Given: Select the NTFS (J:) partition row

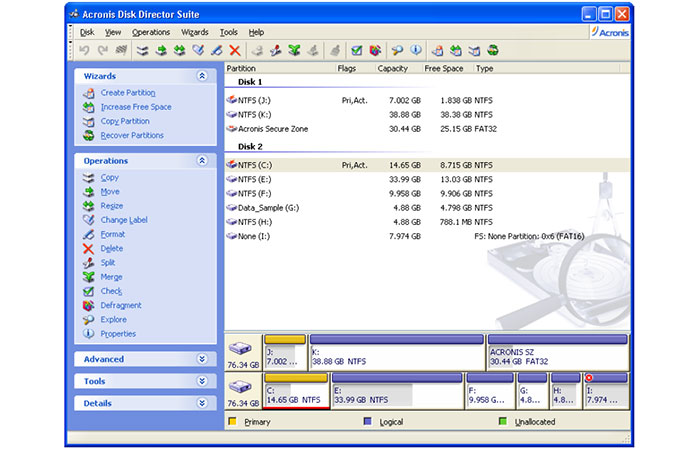Looking at the screenshot, I should point(427,100).
